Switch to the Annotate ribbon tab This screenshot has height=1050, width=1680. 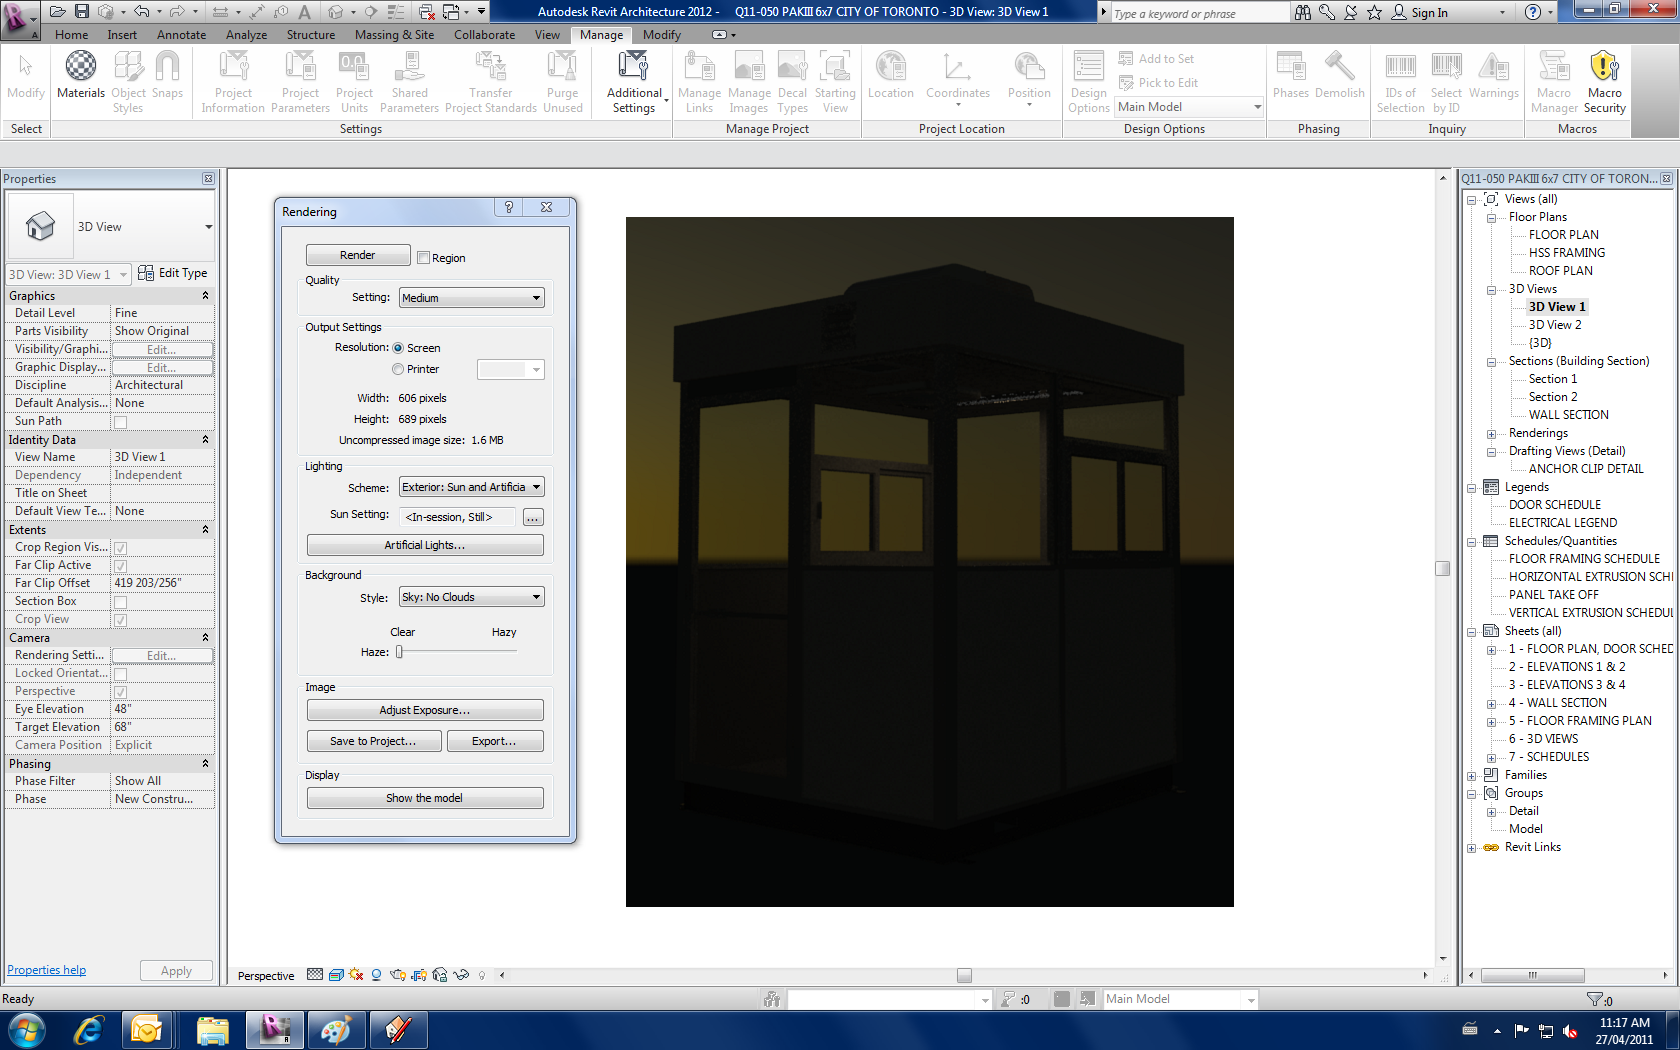point(181,35)
